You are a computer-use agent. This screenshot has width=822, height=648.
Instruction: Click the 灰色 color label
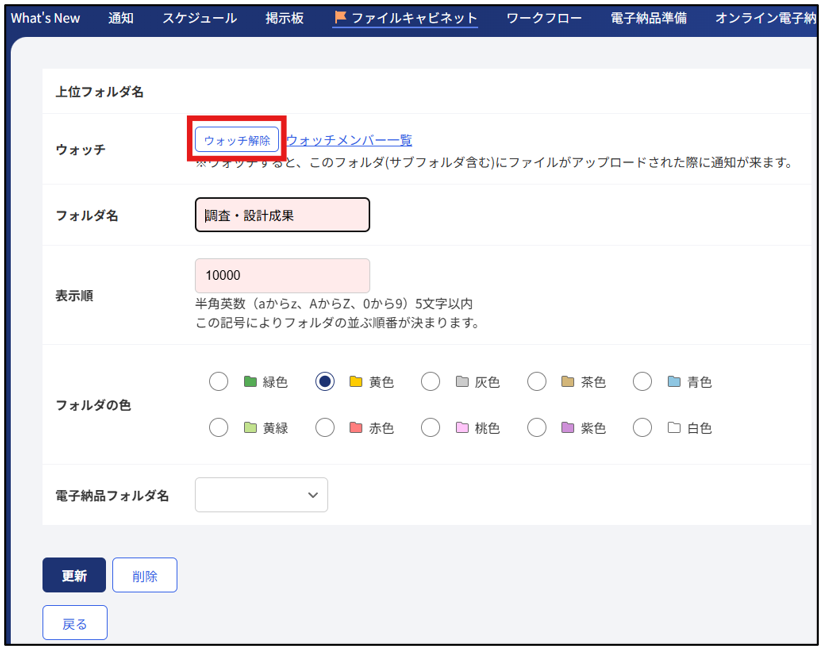[487, 382]
